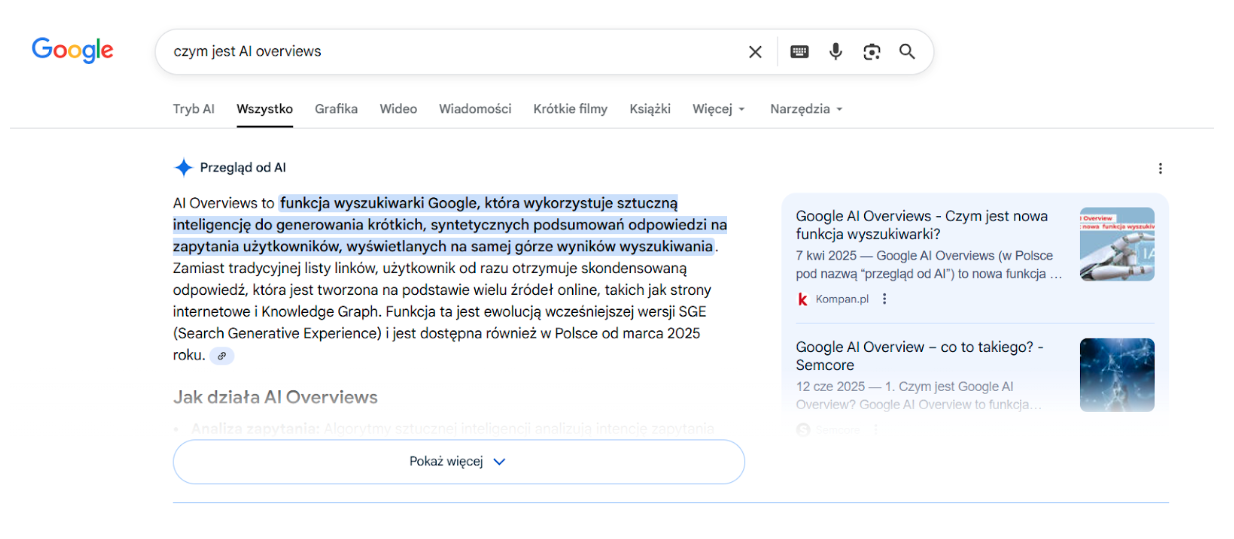The image size is (1234, 539).
Task: Click the source link chip after 'roku.'
Action: tap(221, 356)
